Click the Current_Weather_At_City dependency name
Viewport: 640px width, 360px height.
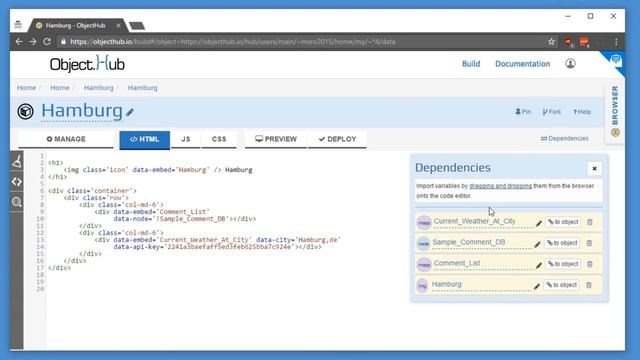click(474, 221)
